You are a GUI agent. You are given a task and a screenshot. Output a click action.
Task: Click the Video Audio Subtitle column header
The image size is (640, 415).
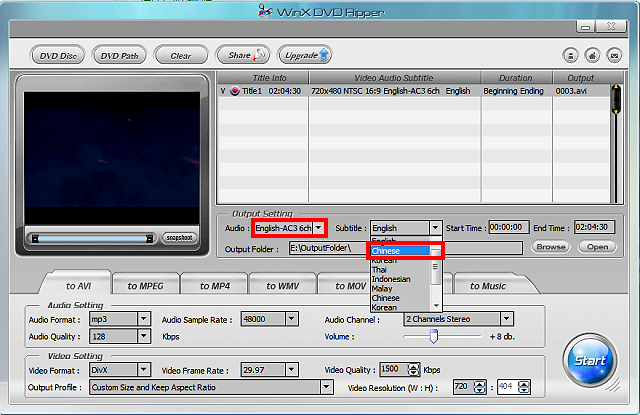(x=394, y=78)
